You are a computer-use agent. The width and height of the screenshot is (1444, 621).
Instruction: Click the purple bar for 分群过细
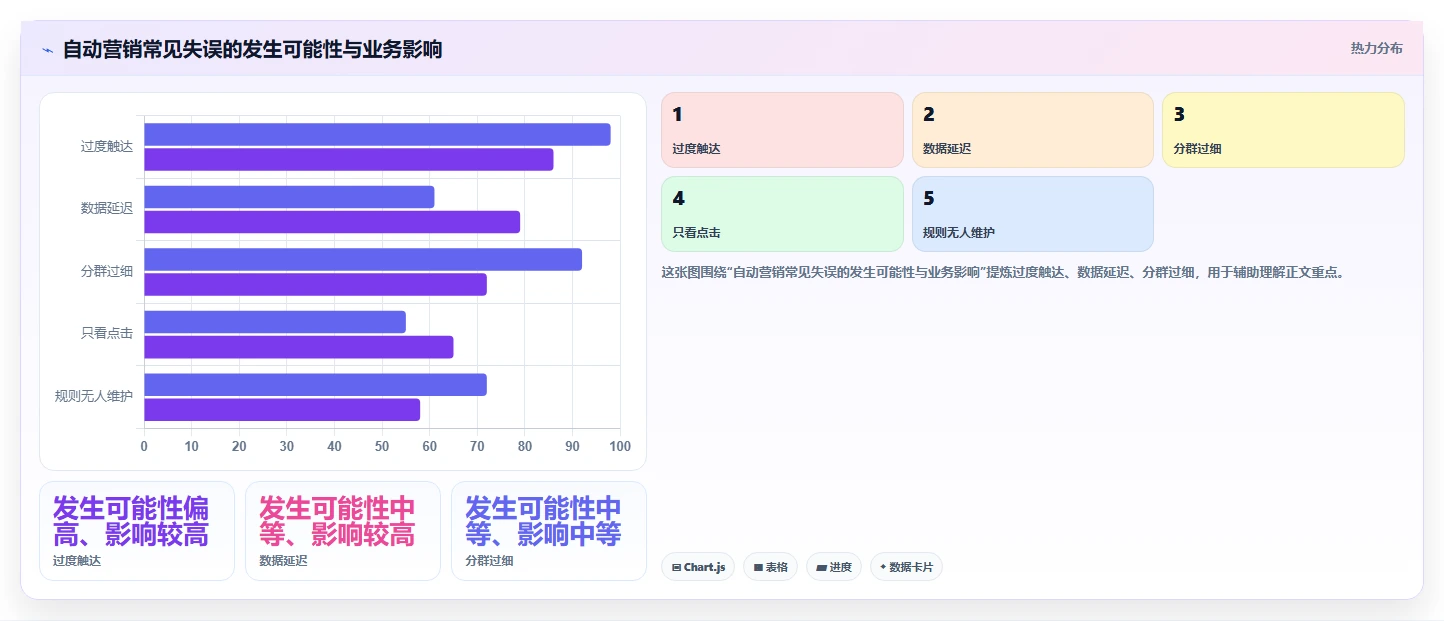click(315, 284)
